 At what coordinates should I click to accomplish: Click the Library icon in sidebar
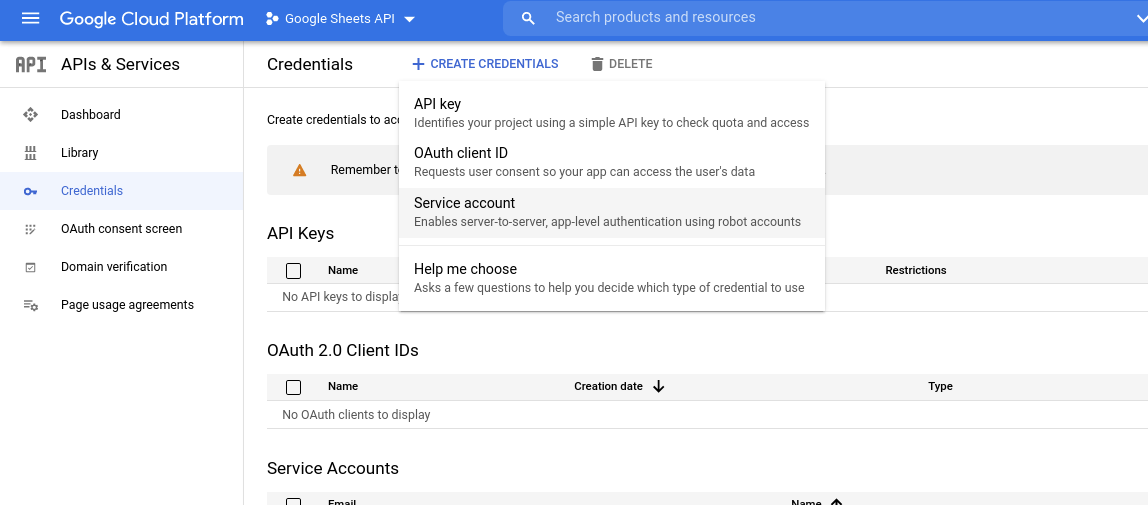coord(30,153)
